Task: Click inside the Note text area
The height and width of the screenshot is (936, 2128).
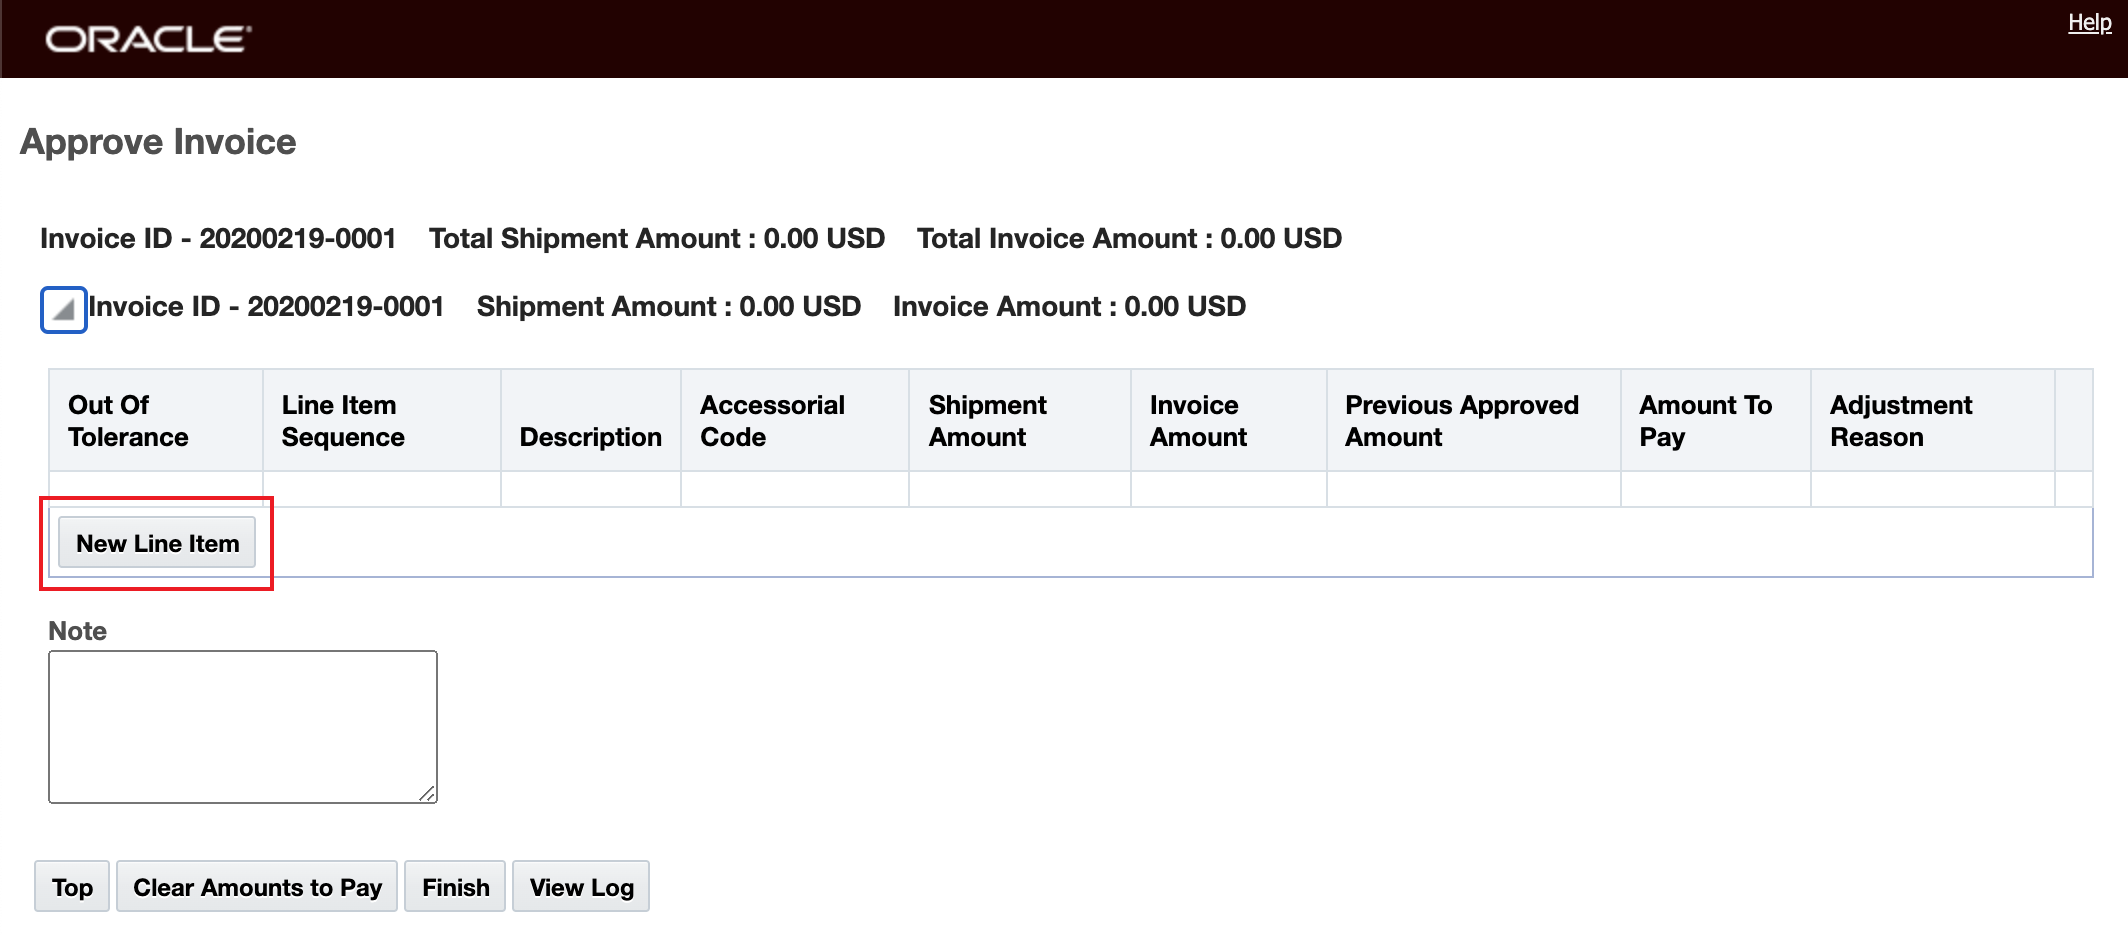Action: [242, 726]
